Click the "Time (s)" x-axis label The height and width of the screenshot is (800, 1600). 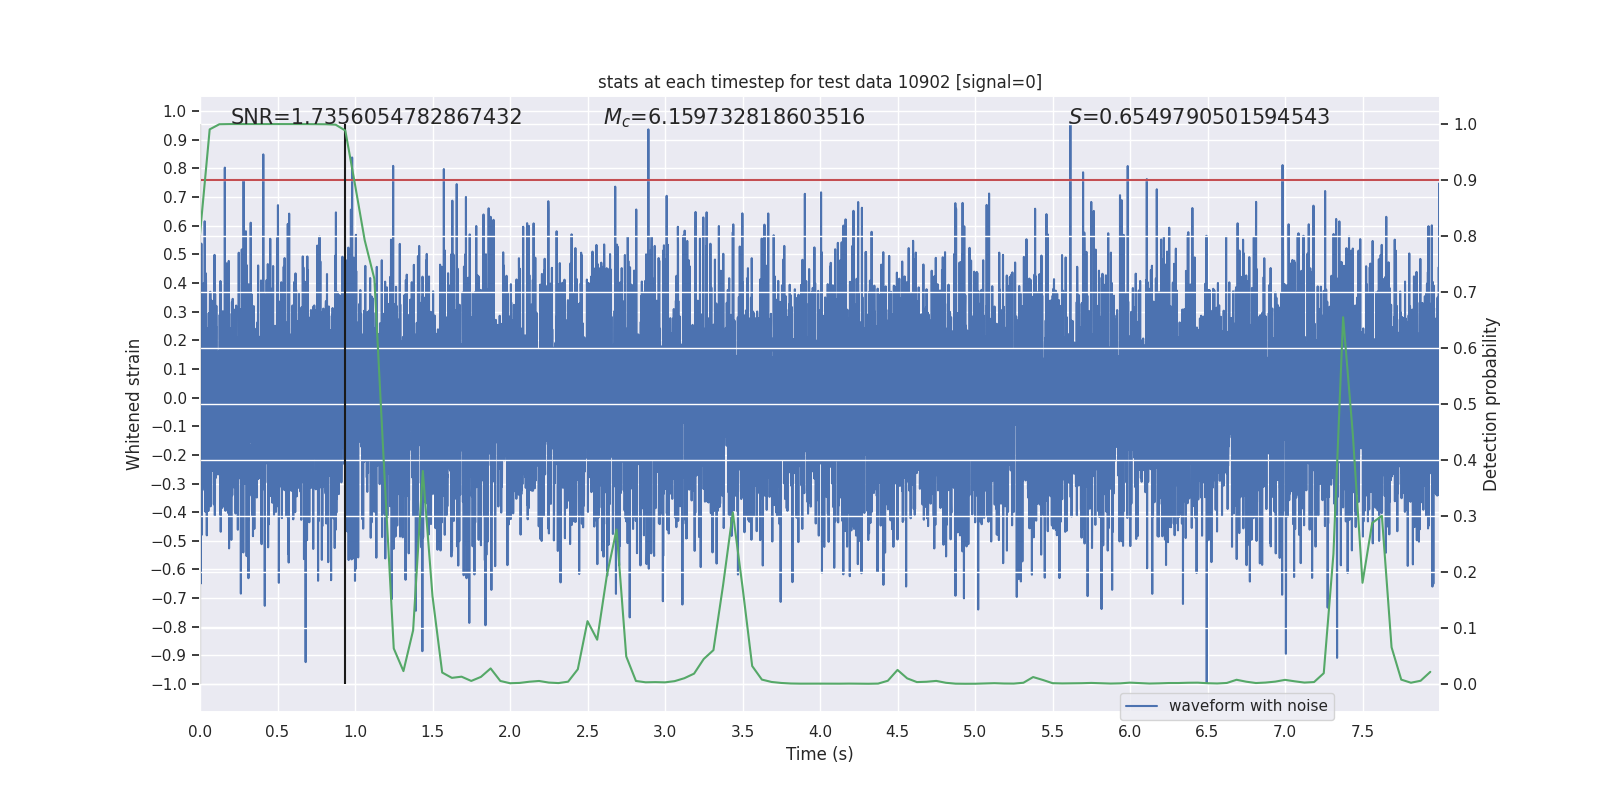tap(820, 754)
